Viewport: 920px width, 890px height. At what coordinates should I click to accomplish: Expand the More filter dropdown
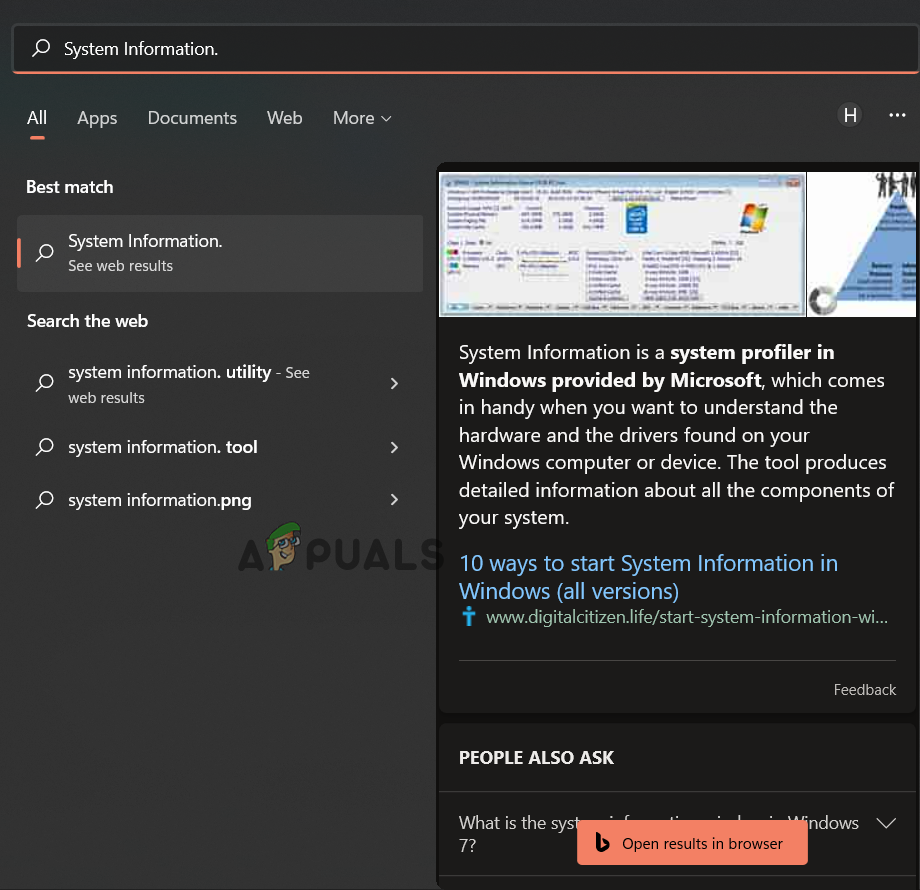[x=362, y=118]
